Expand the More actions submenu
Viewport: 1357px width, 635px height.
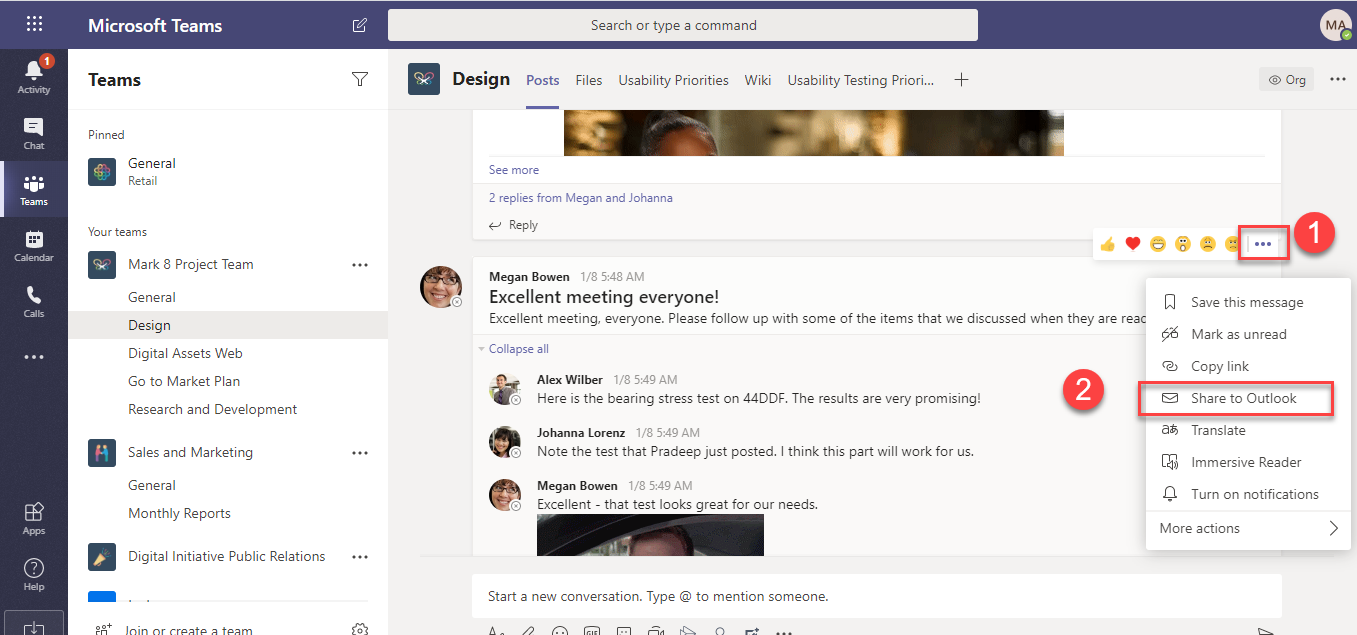(1248, 528)
